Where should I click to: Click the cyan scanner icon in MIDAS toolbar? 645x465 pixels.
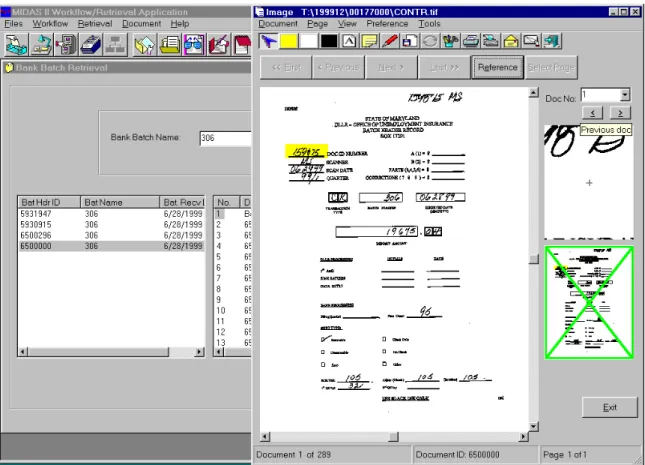coord(16,44)
